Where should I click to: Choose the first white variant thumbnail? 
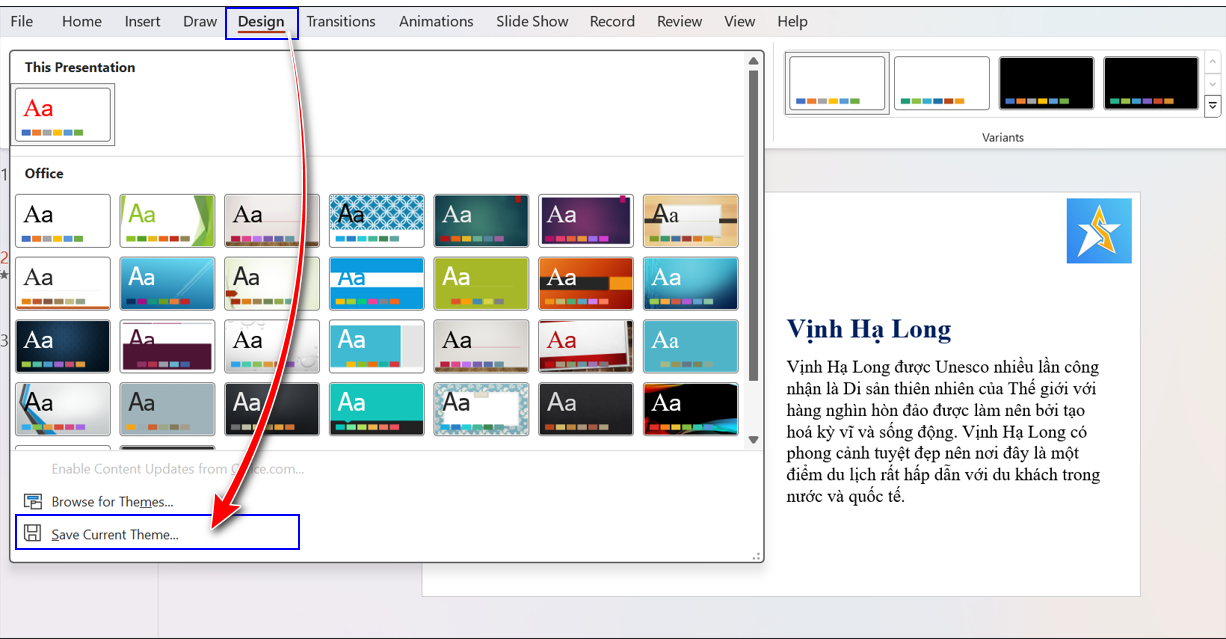click(837, 83)
